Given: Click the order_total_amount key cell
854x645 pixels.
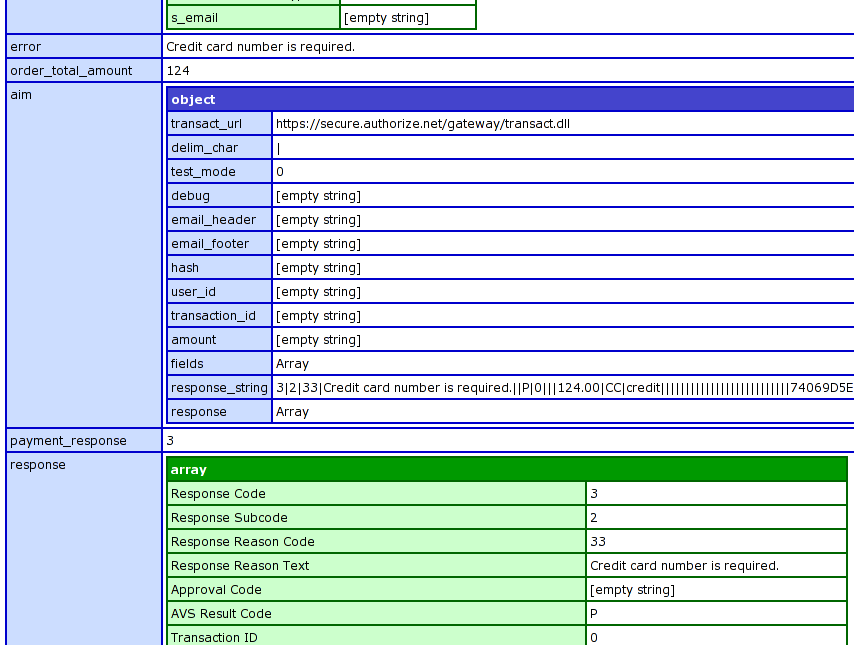Looking at the screenshot, I should tap(84, 70).
